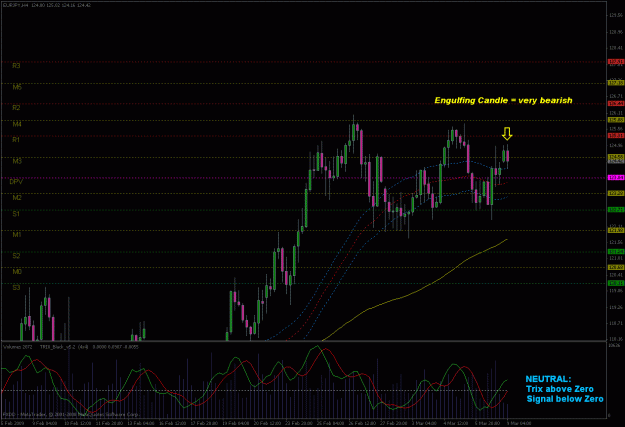
Task: Click the M5 pivot level label
Action: click(x=17, y=87)
